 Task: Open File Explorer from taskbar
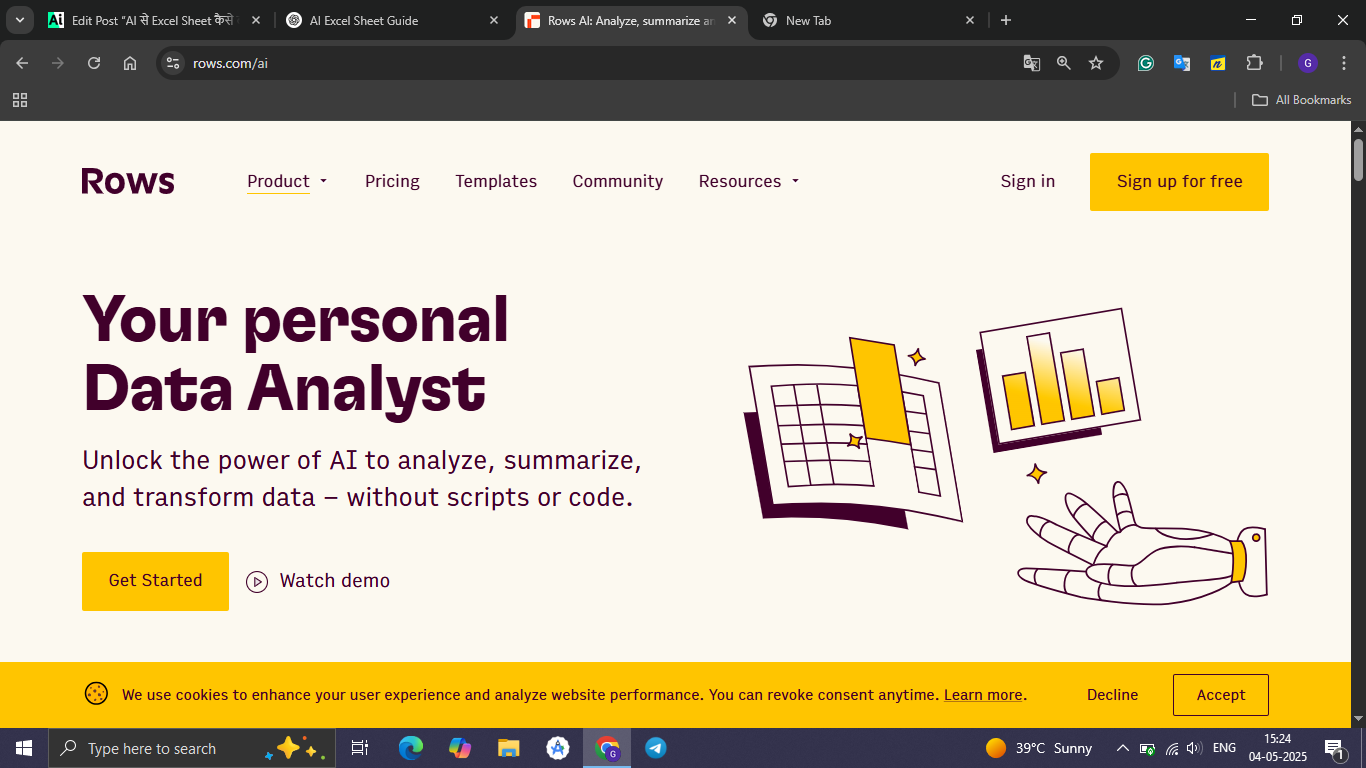click(509, 748)
